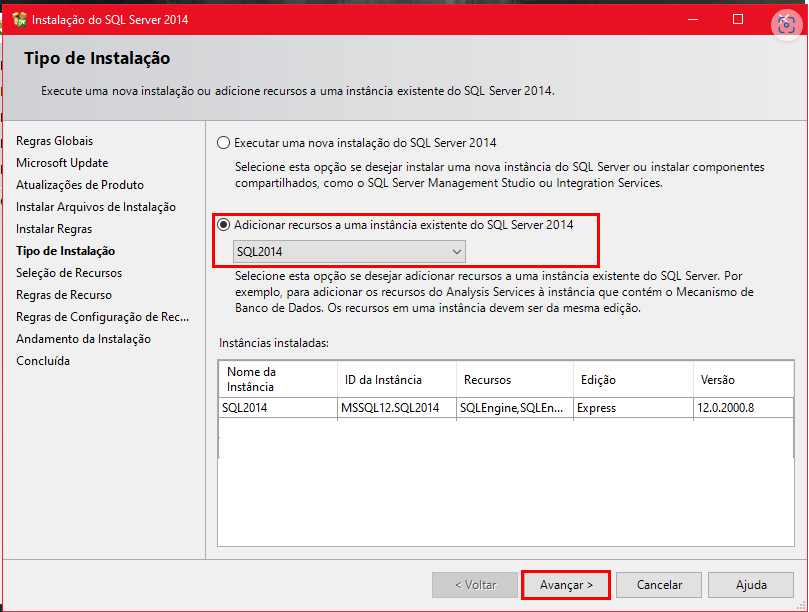Select 'Regras Globais' step in sidebar
Image resolution: width=809 pixels, height=612 pixels.
coord(54,141)
